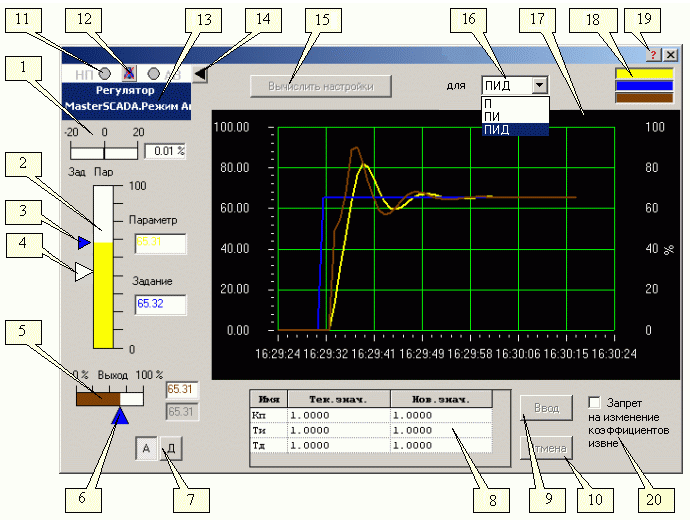Click the Ввод button
690x521 pixels.
(x=547, y=408)
